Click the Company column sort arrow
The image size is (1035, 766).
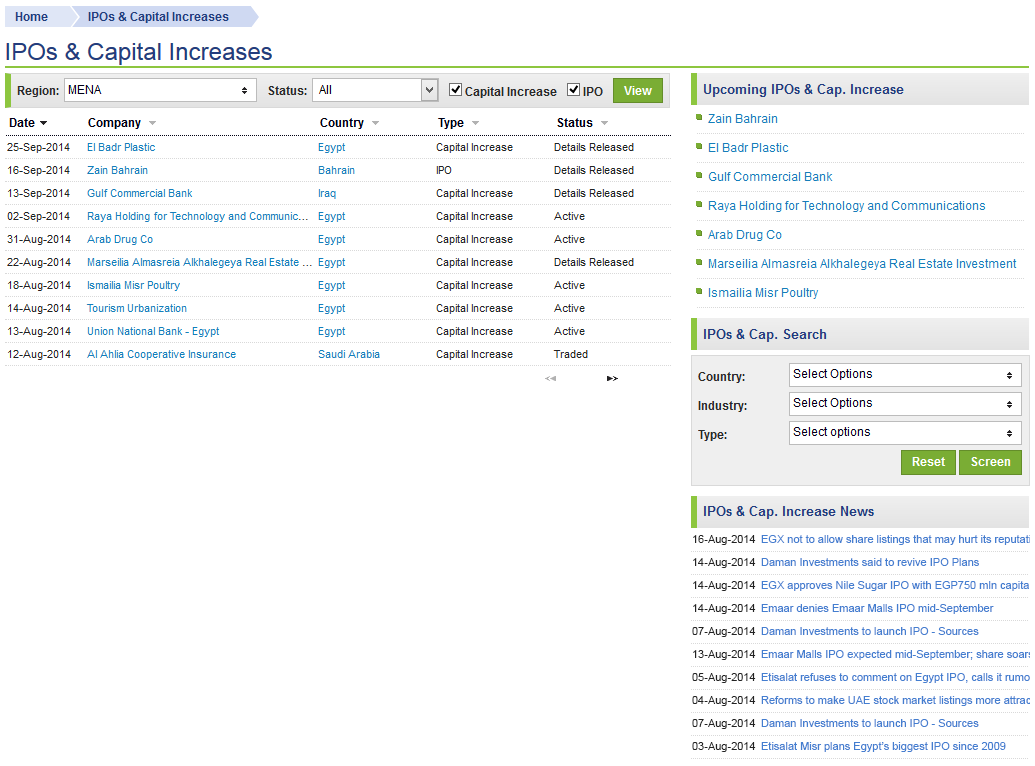(152, 123)
